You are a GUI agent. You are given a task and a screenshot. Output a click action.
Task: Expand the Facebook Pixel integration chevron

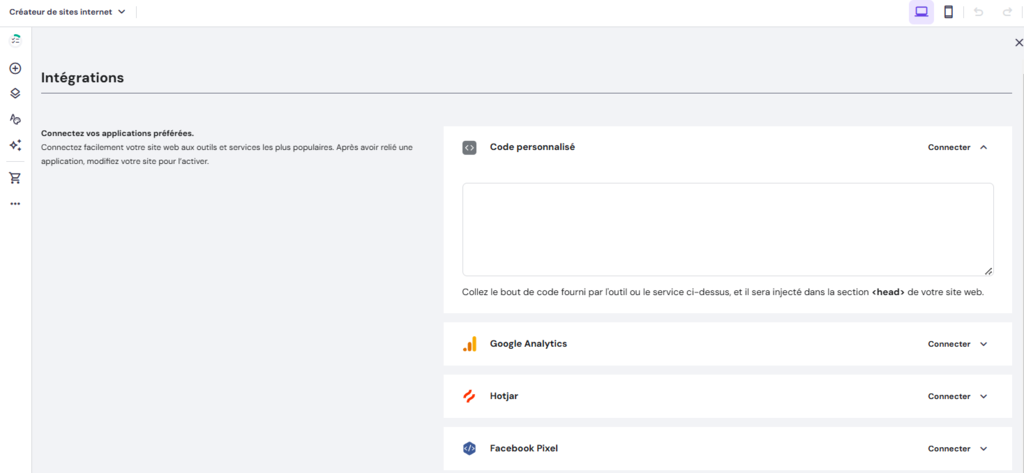click(984, 449)
